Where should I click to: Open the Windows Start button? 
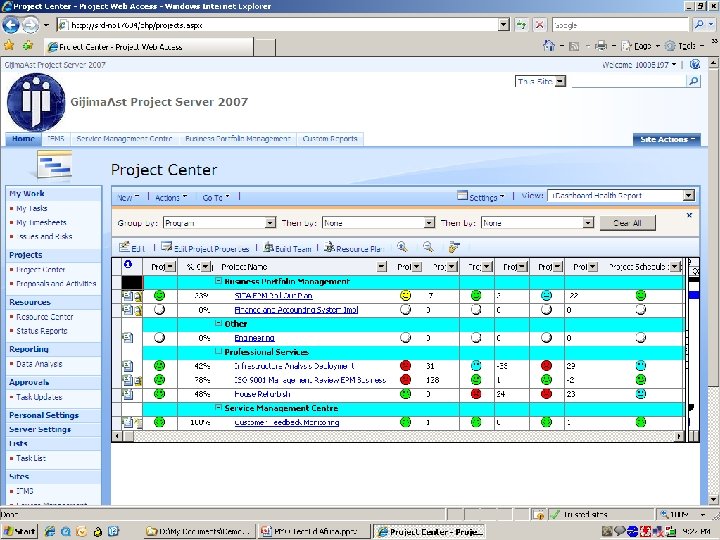point(19,531)
